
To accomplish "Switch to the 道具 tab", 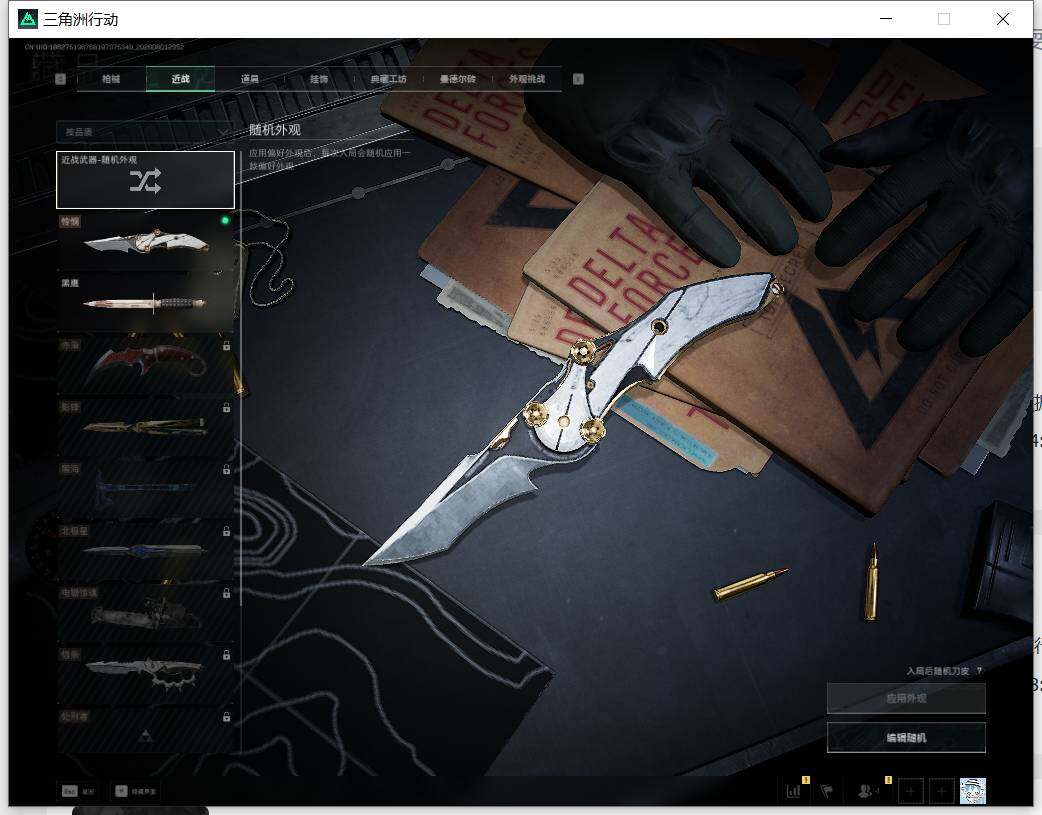I will pyautogui.click(x=250, y=79).
